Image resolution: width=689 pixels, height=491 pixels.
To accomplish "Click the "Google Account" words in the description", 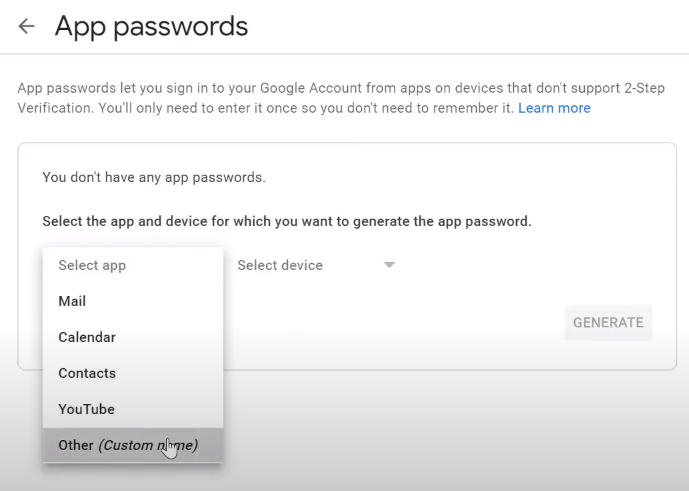I will point(301,88).
